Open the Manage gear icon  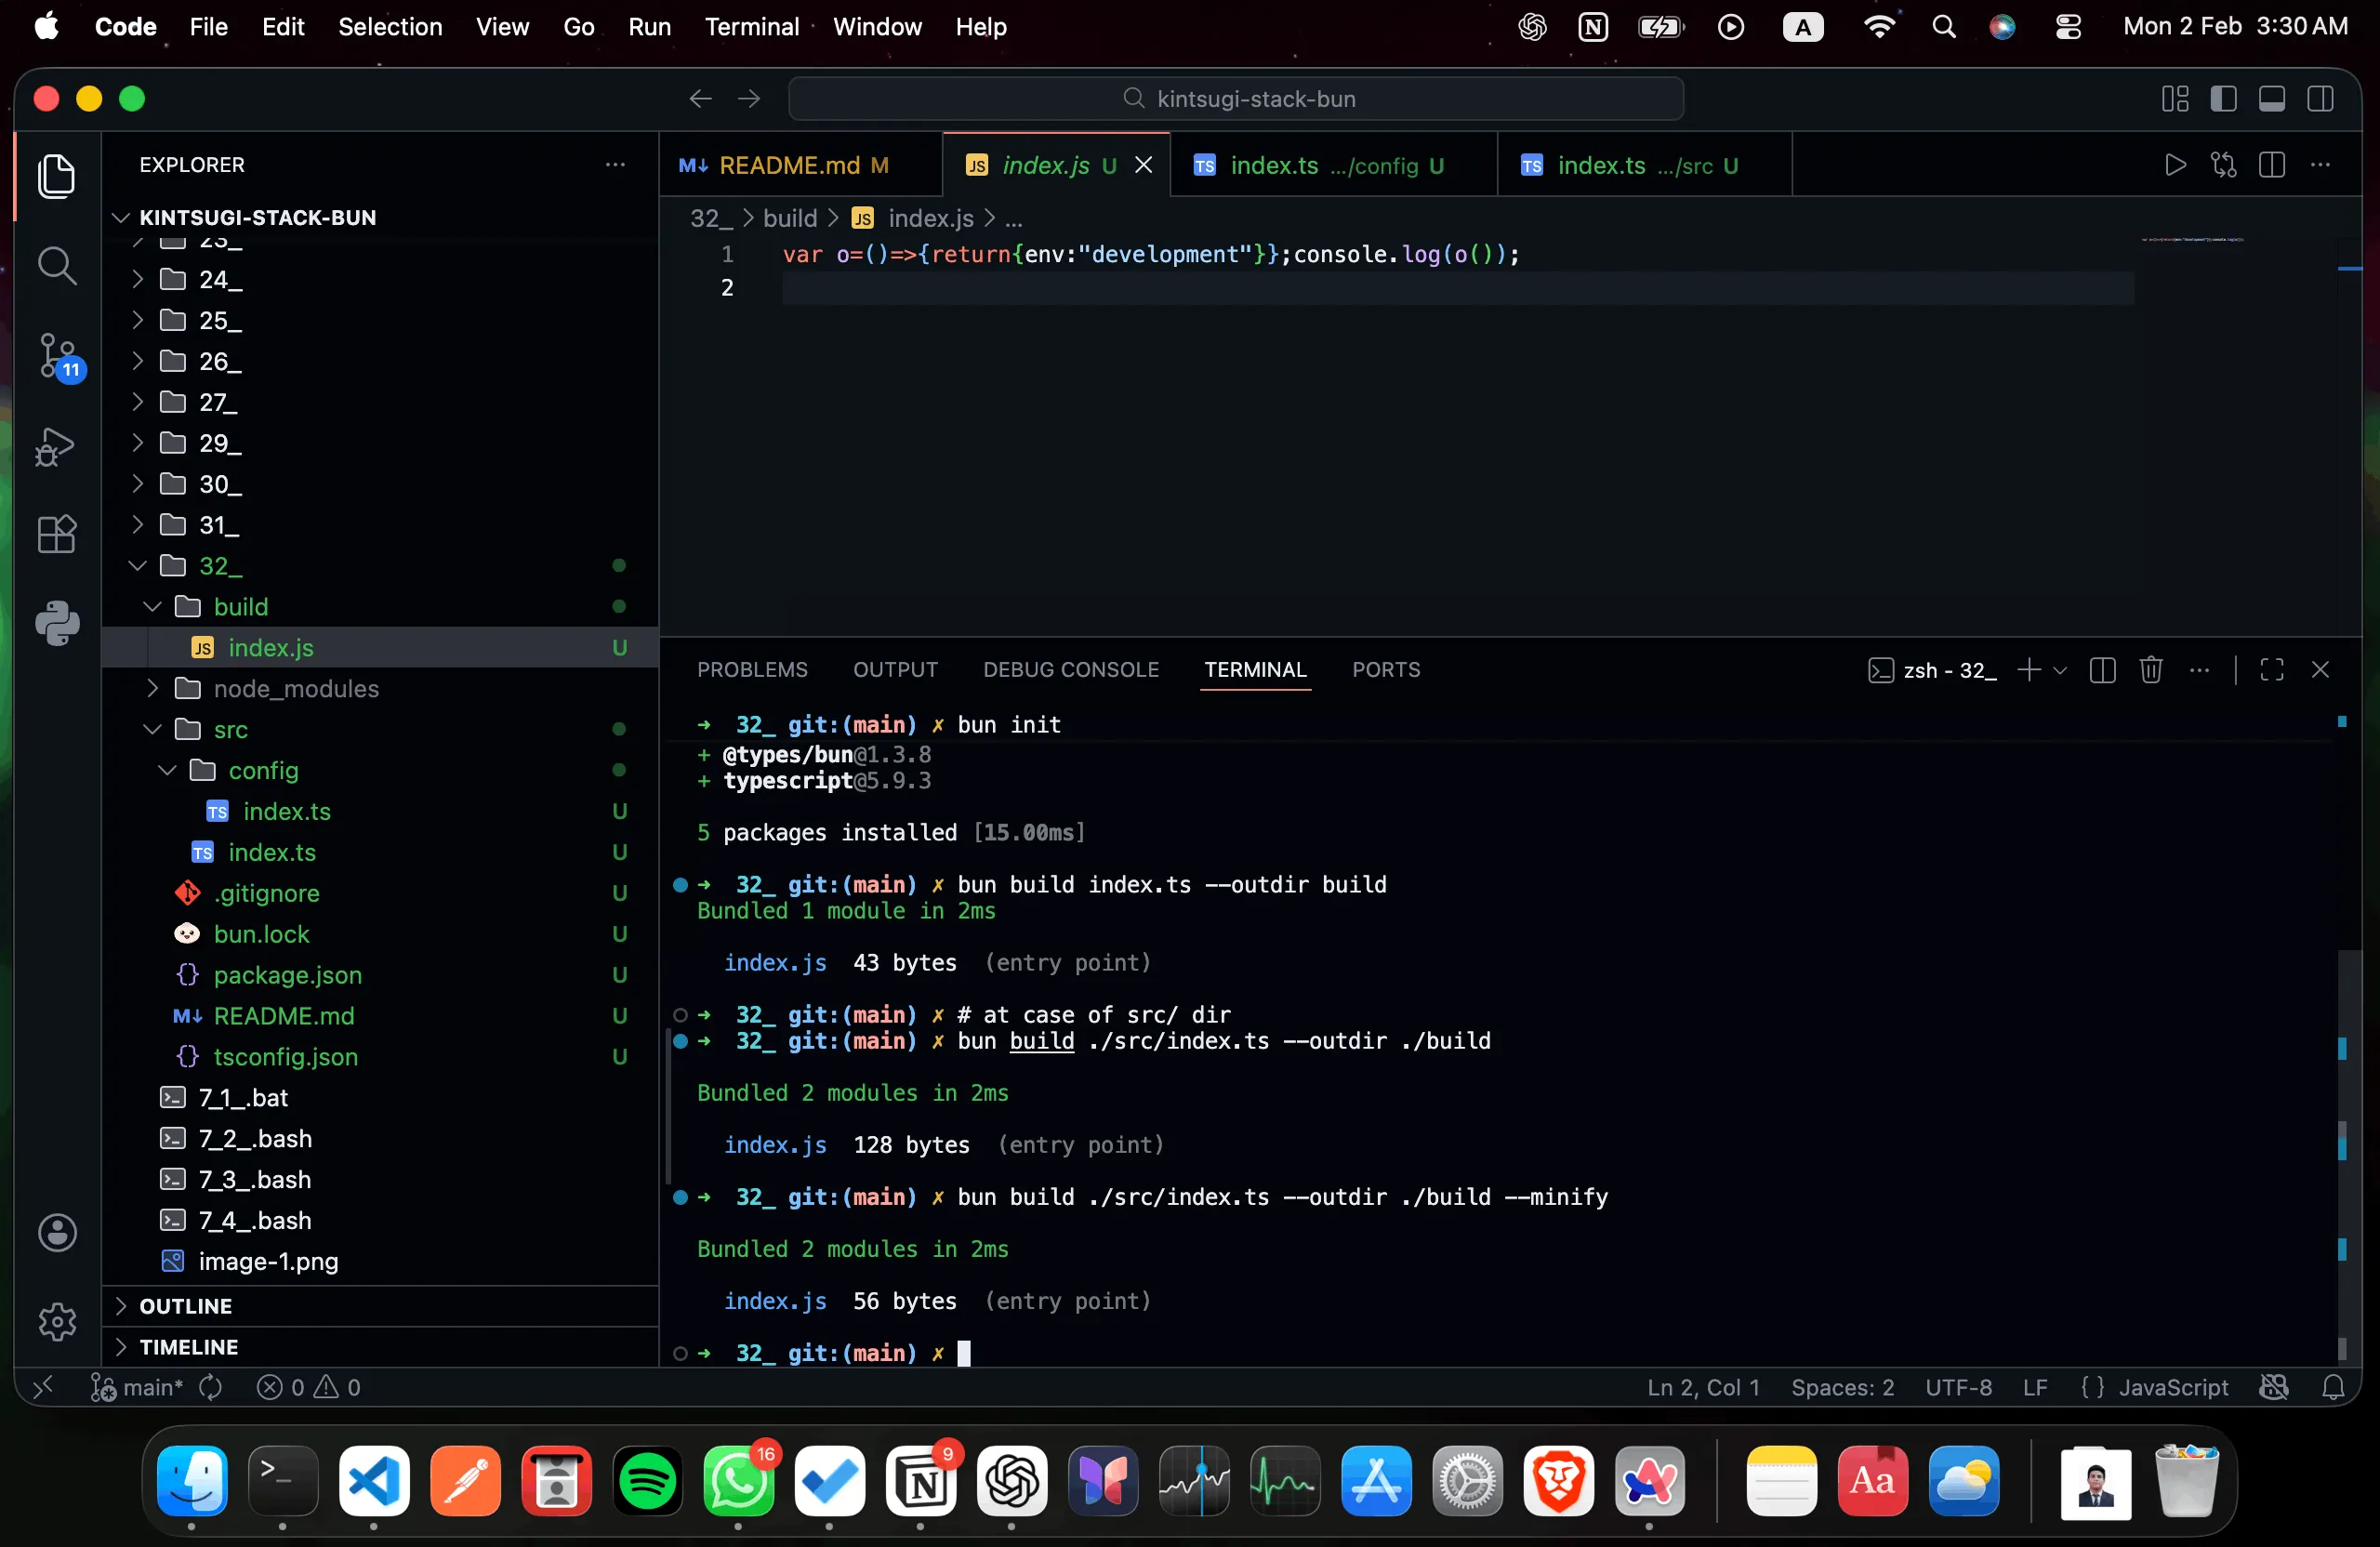coord(57,1321)
